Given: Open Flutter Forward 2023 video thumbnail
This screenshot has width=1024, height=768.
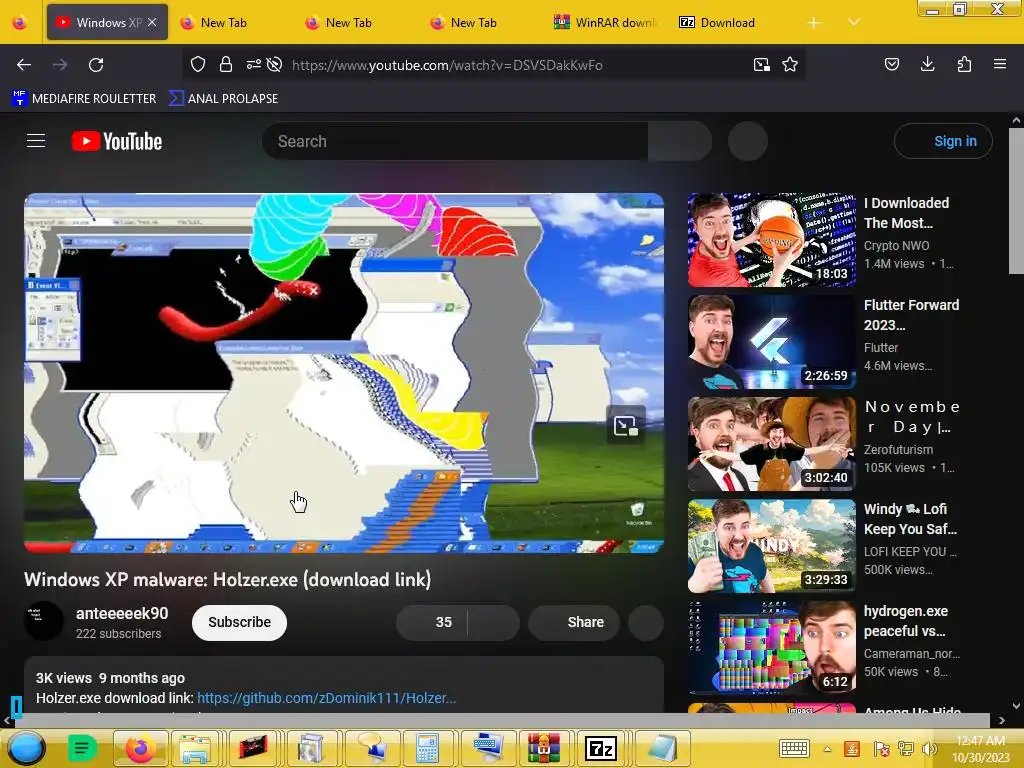Looking at the screenshot, I should click(772, 342).
